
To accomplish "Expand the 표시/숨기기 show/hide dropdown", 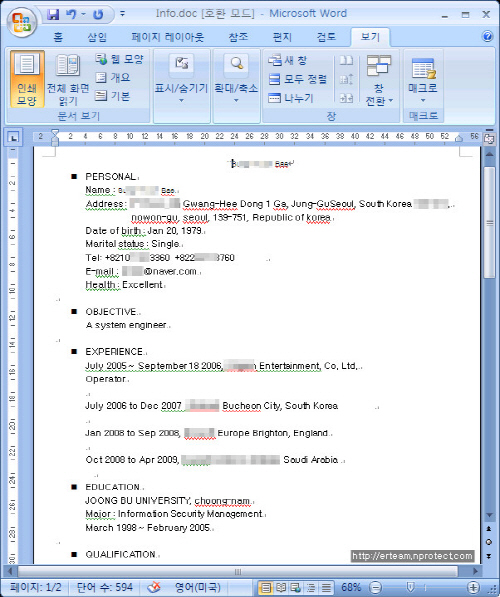I will [x=181, y=79].
